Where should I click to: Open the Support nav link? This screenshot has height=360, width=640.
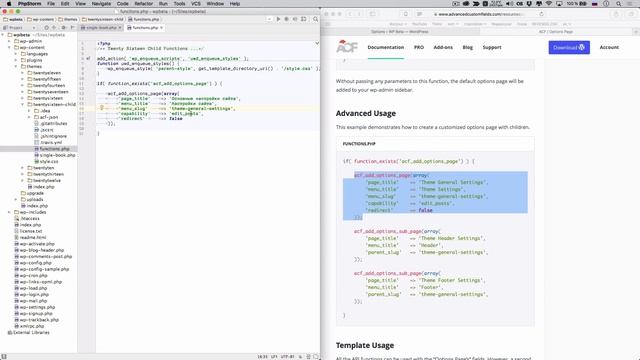click(492, 47)
